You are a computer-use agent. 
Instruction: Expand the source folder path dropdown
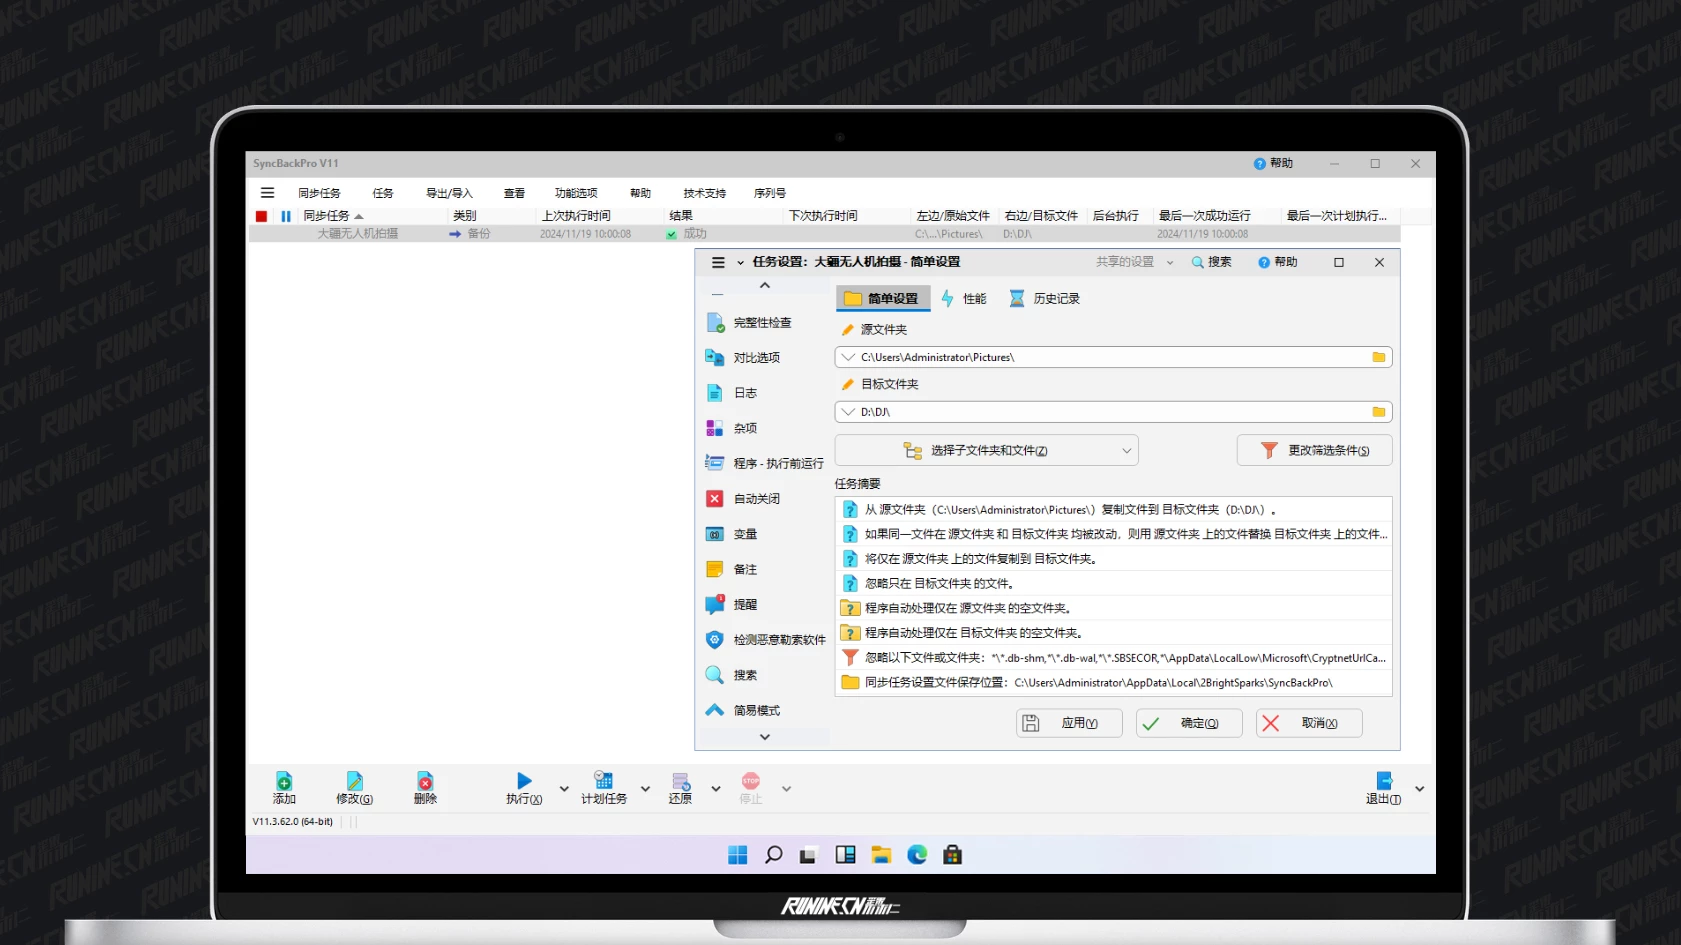(848, 357)
